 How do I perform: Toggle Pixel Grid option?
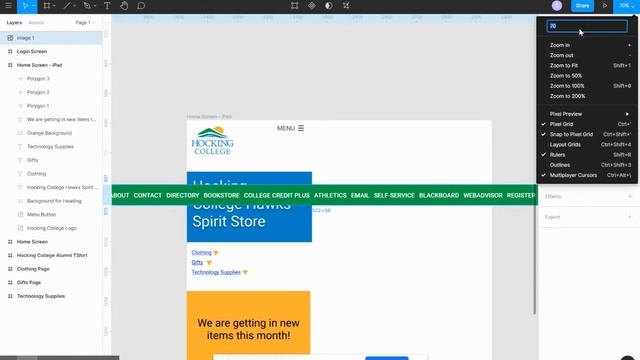[588, 124]
